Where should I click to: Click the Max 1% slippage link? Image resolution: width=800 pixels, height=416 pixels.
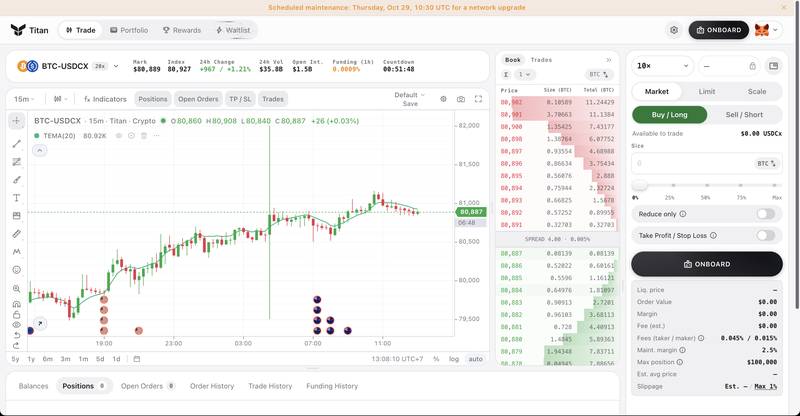coord(766,386)
